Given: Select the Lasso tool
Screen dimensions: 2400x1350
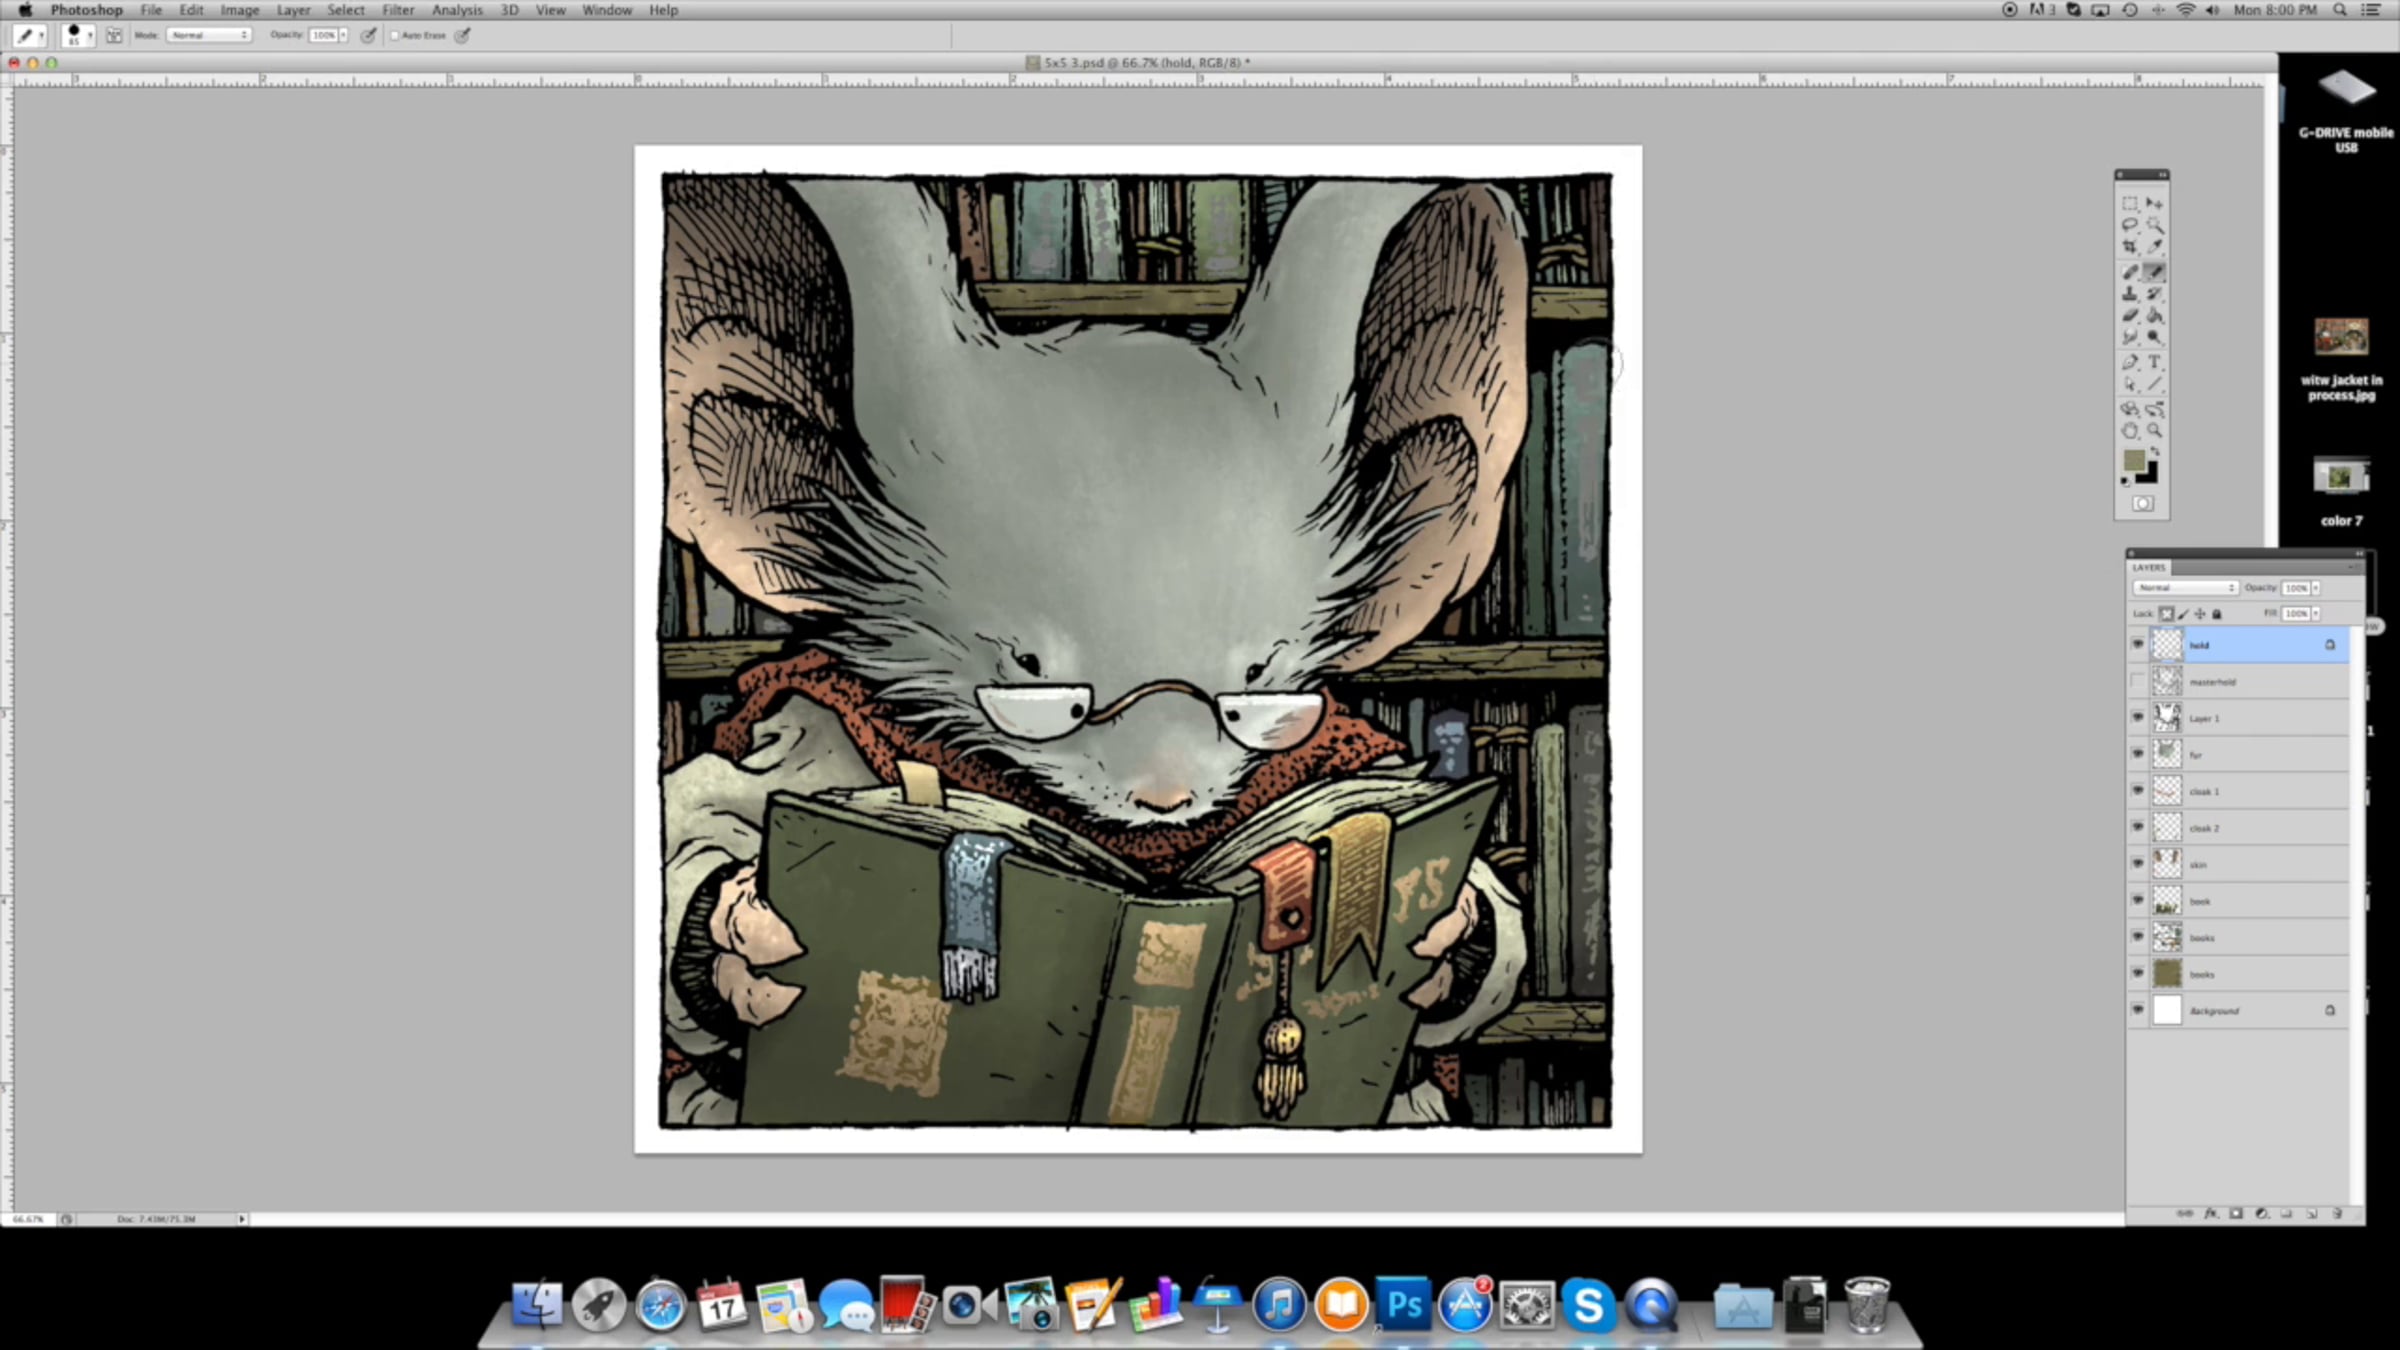Looking at the screenshot, I should coord(2130,225).
